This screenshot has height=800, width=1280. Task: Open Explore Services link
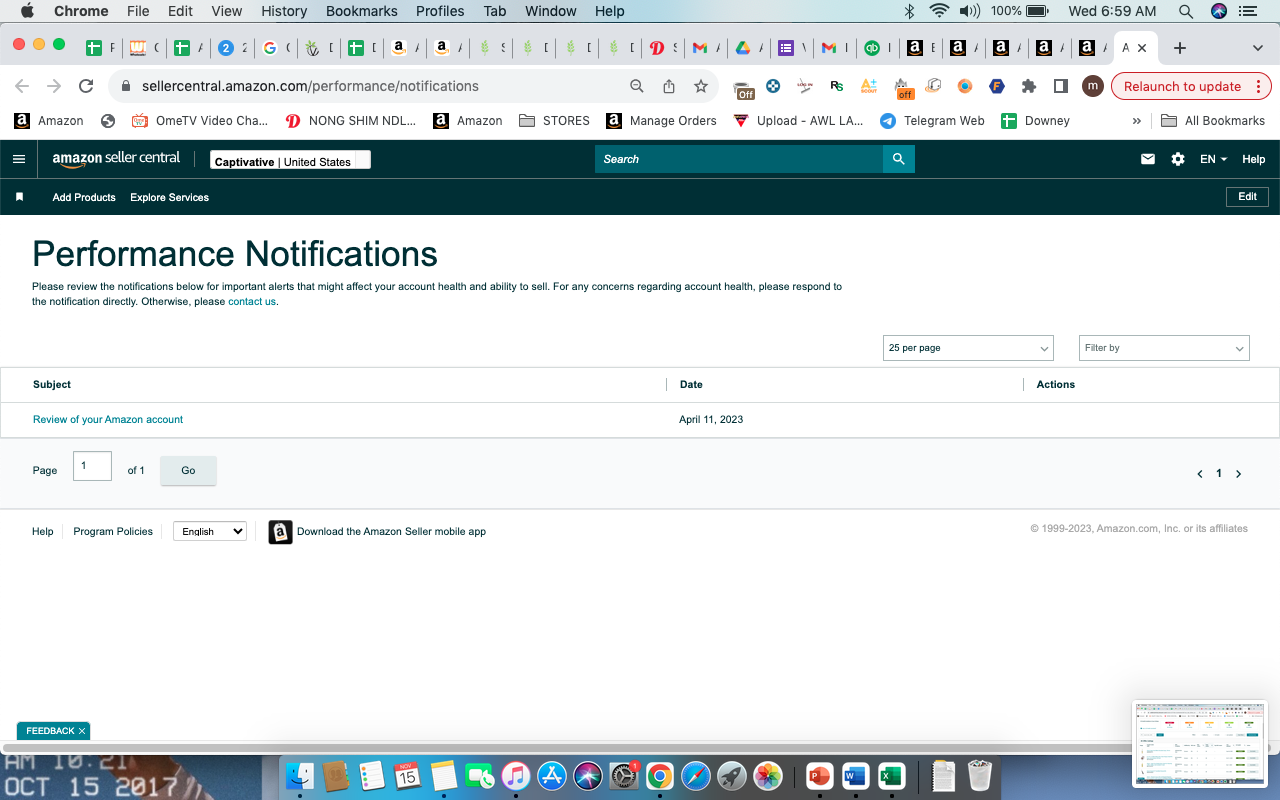[x=169, y=197]
